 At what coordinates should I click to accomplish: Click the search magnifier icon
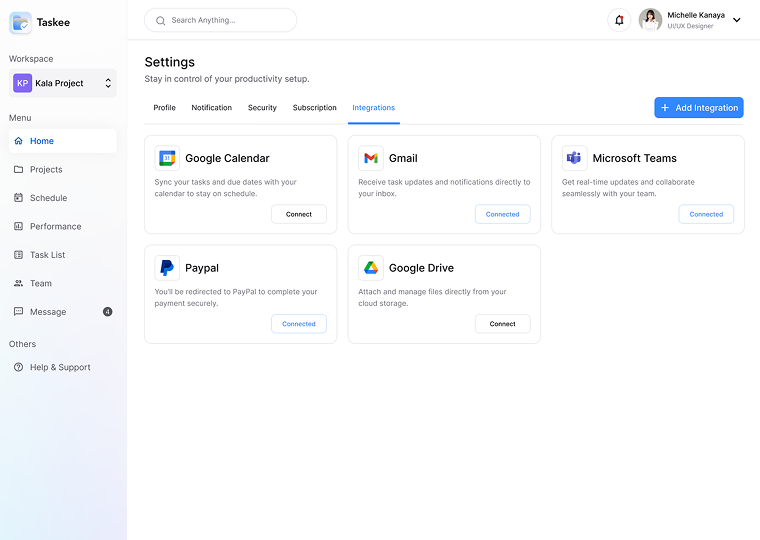point(160,20)
